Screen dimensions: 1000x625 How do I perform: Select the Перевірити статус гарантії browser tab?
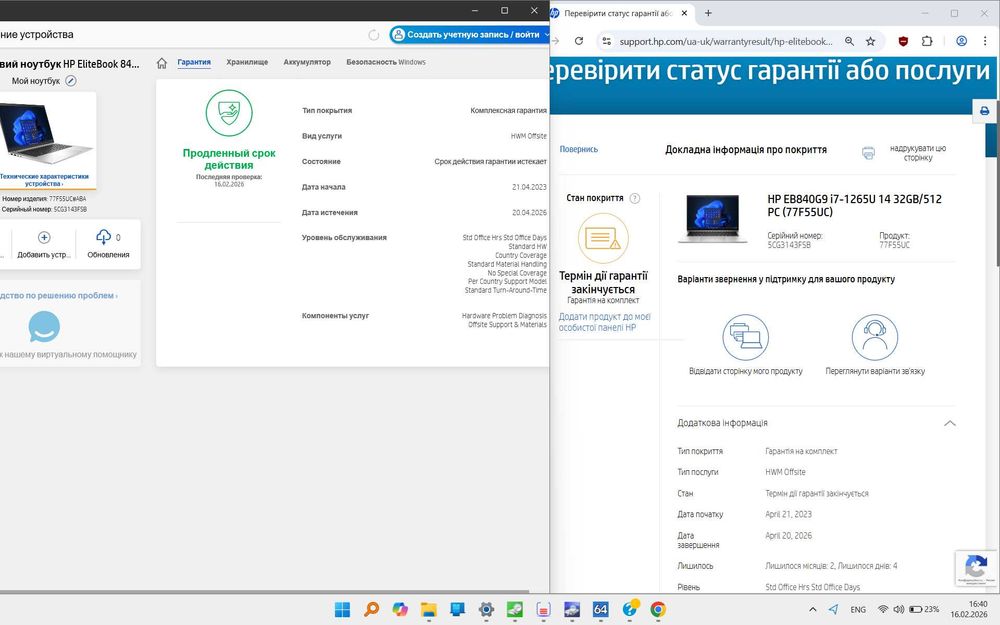[x=617, y=13]
